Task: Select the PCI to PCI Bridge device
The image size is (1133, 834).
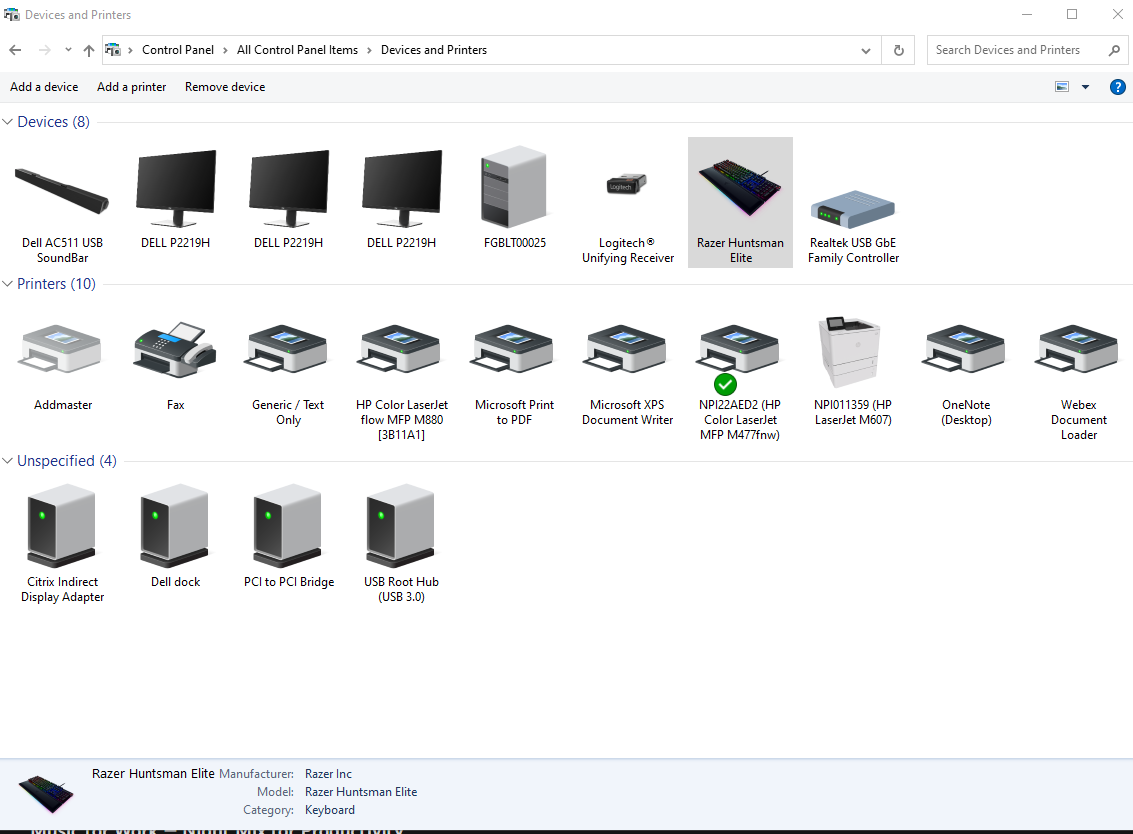Action: pyautogui.click(x=288, y=536)
